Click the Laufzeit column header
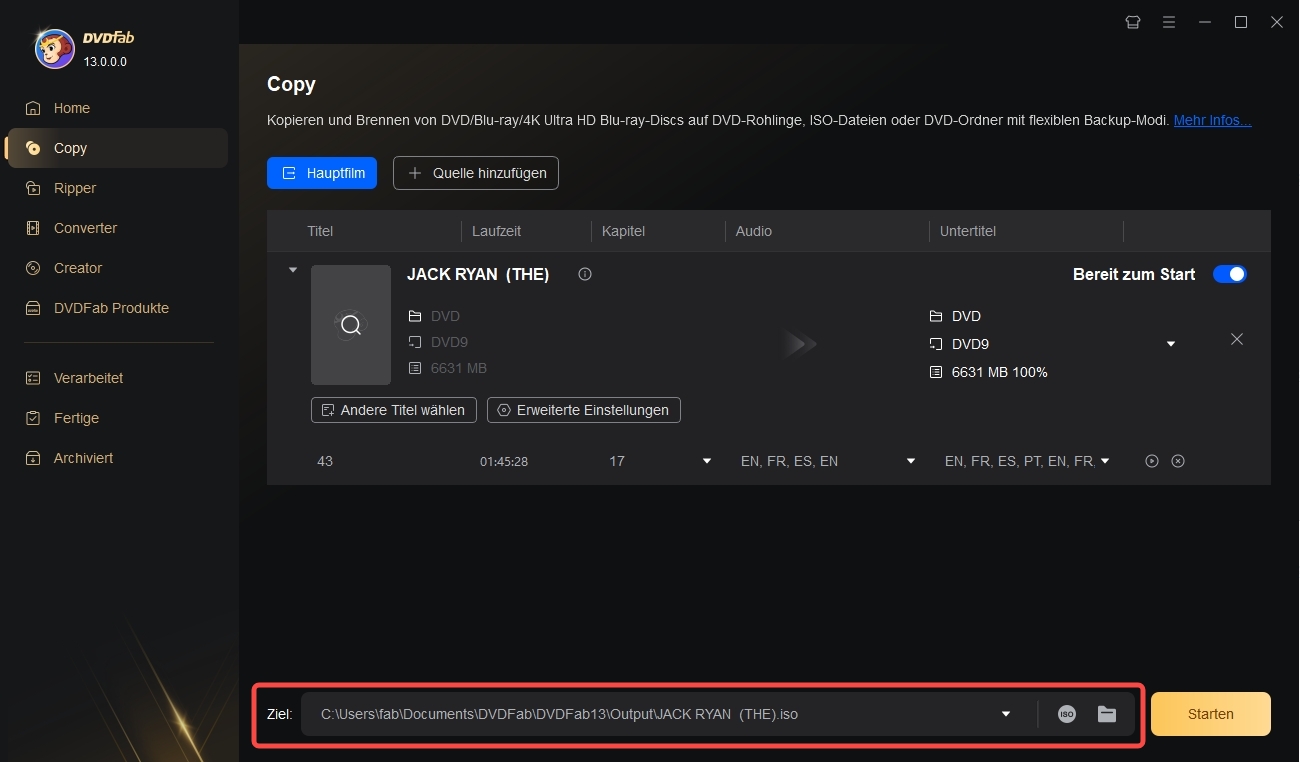 [497, 231]
